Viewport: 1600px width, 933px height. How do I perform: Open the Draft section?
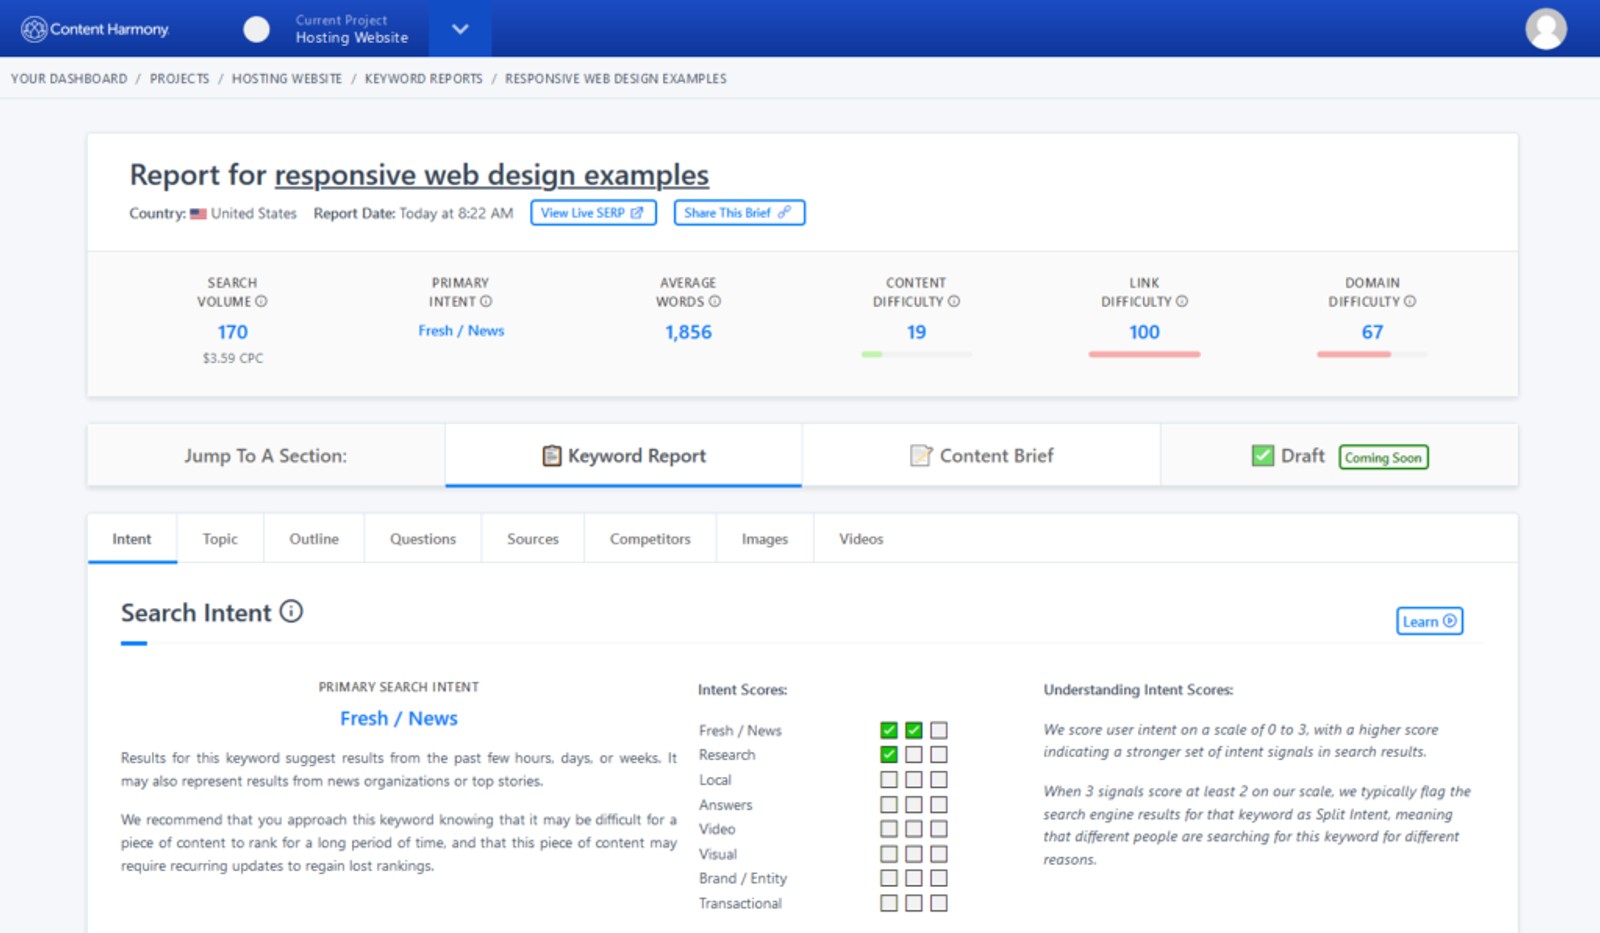pos(1339,456)
